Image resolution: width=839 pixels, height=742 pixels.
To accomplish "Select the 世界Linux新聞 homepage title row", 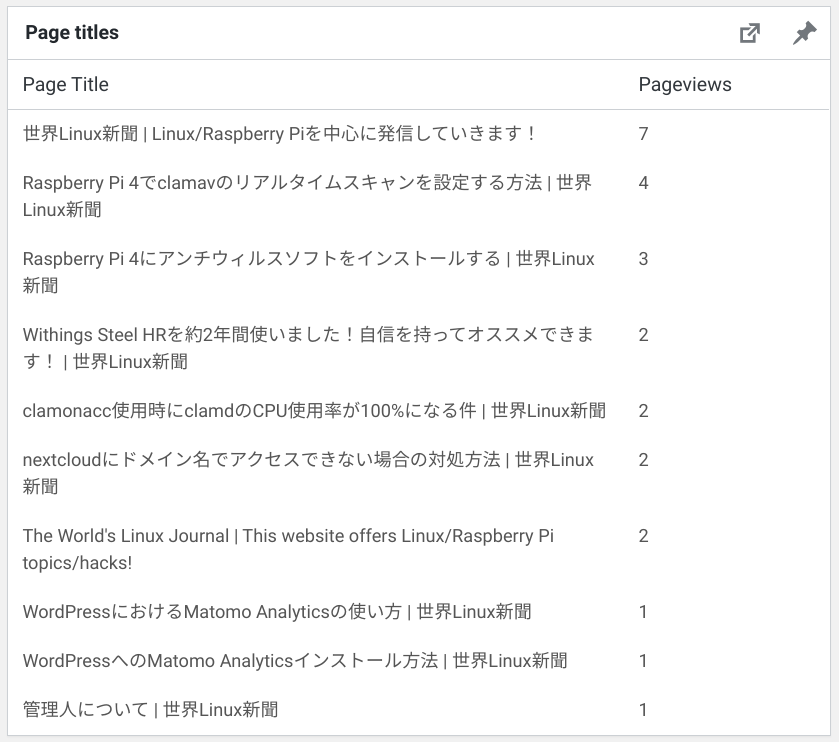I will pyautogui.click(x=419, y=134).
